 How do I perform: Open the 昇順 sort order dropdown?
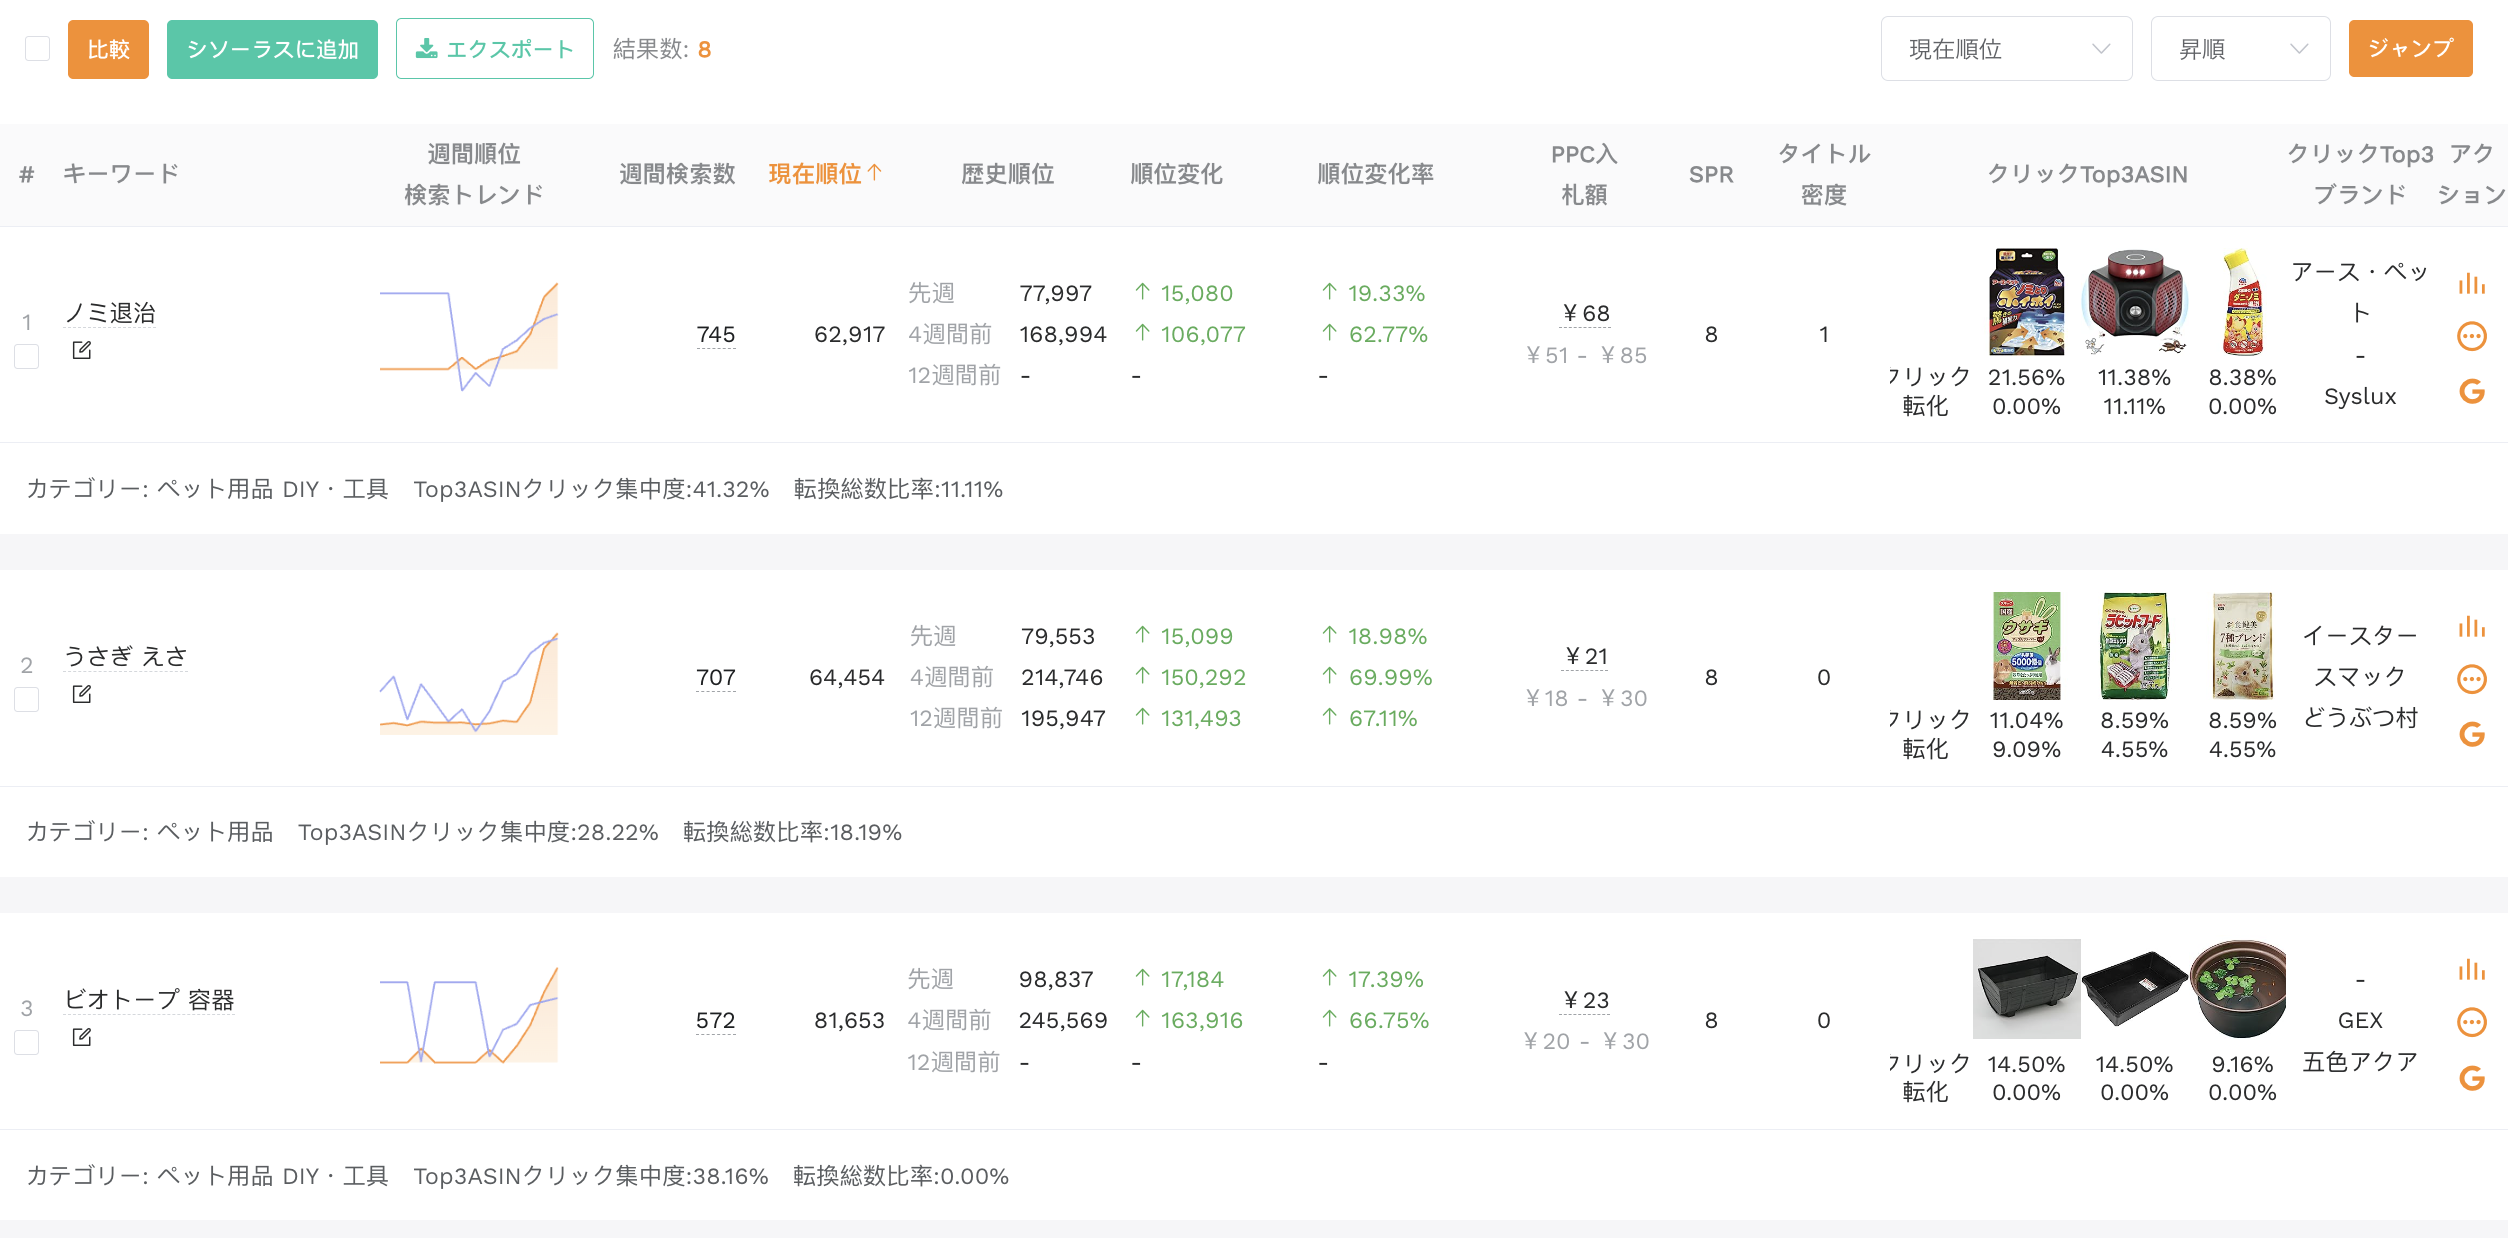pos(2240,49)
